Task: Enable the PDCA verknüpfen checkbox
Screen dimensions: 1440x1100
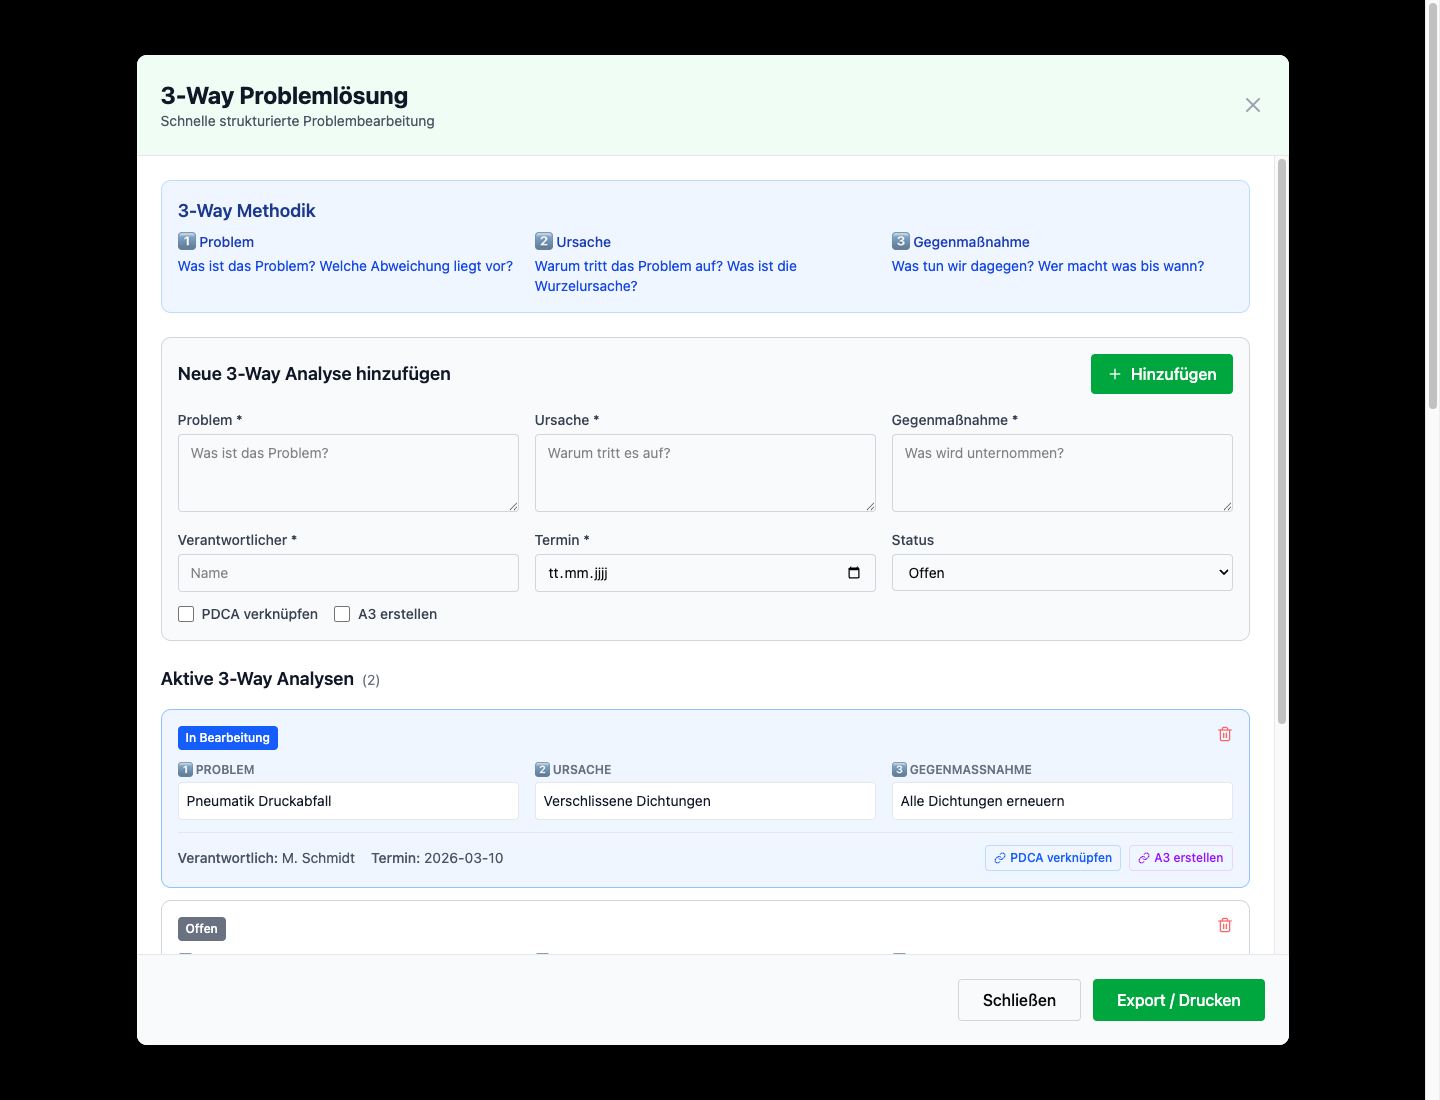Action: 186,614
